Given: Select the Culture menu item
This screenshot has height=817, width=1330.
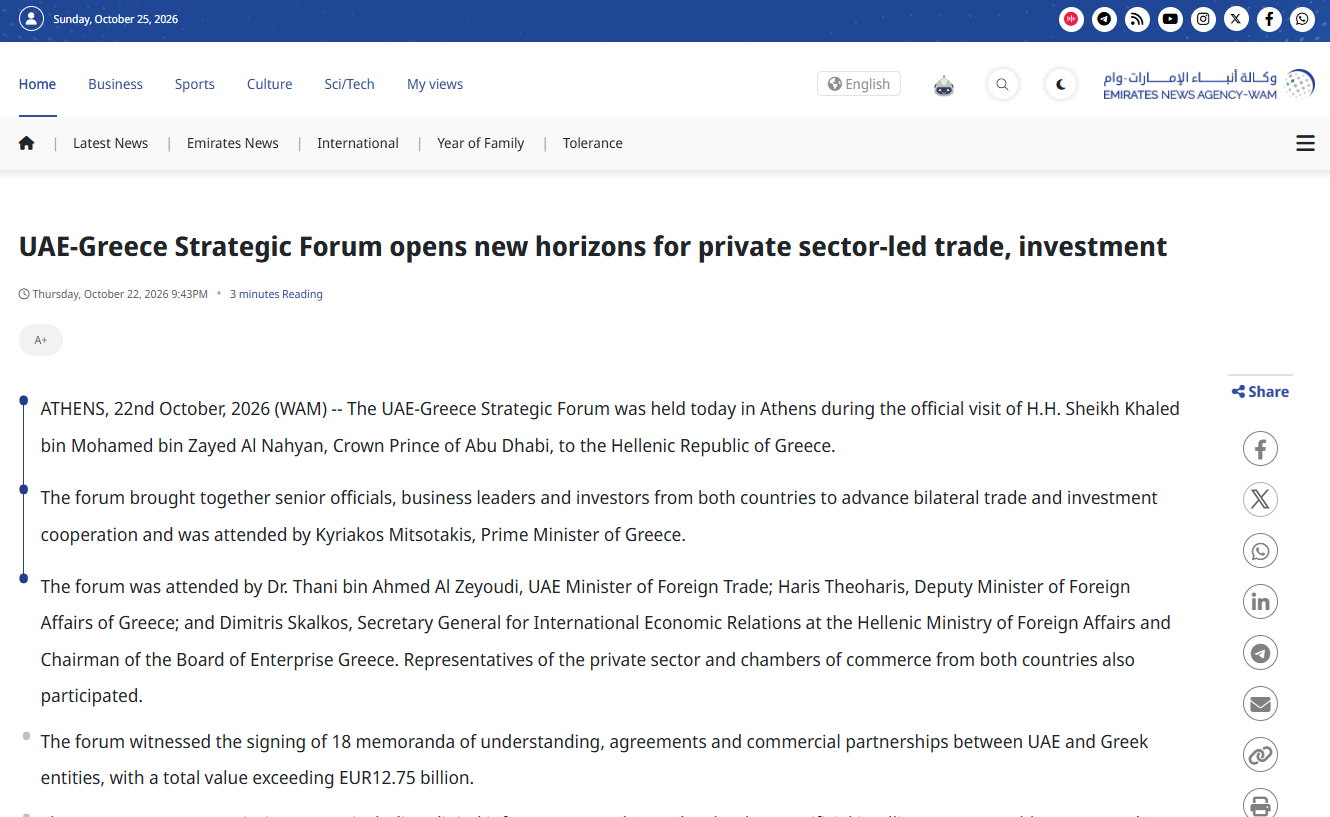Looking at the screenshot, I should pyautogui.click(x=270, y=84).
